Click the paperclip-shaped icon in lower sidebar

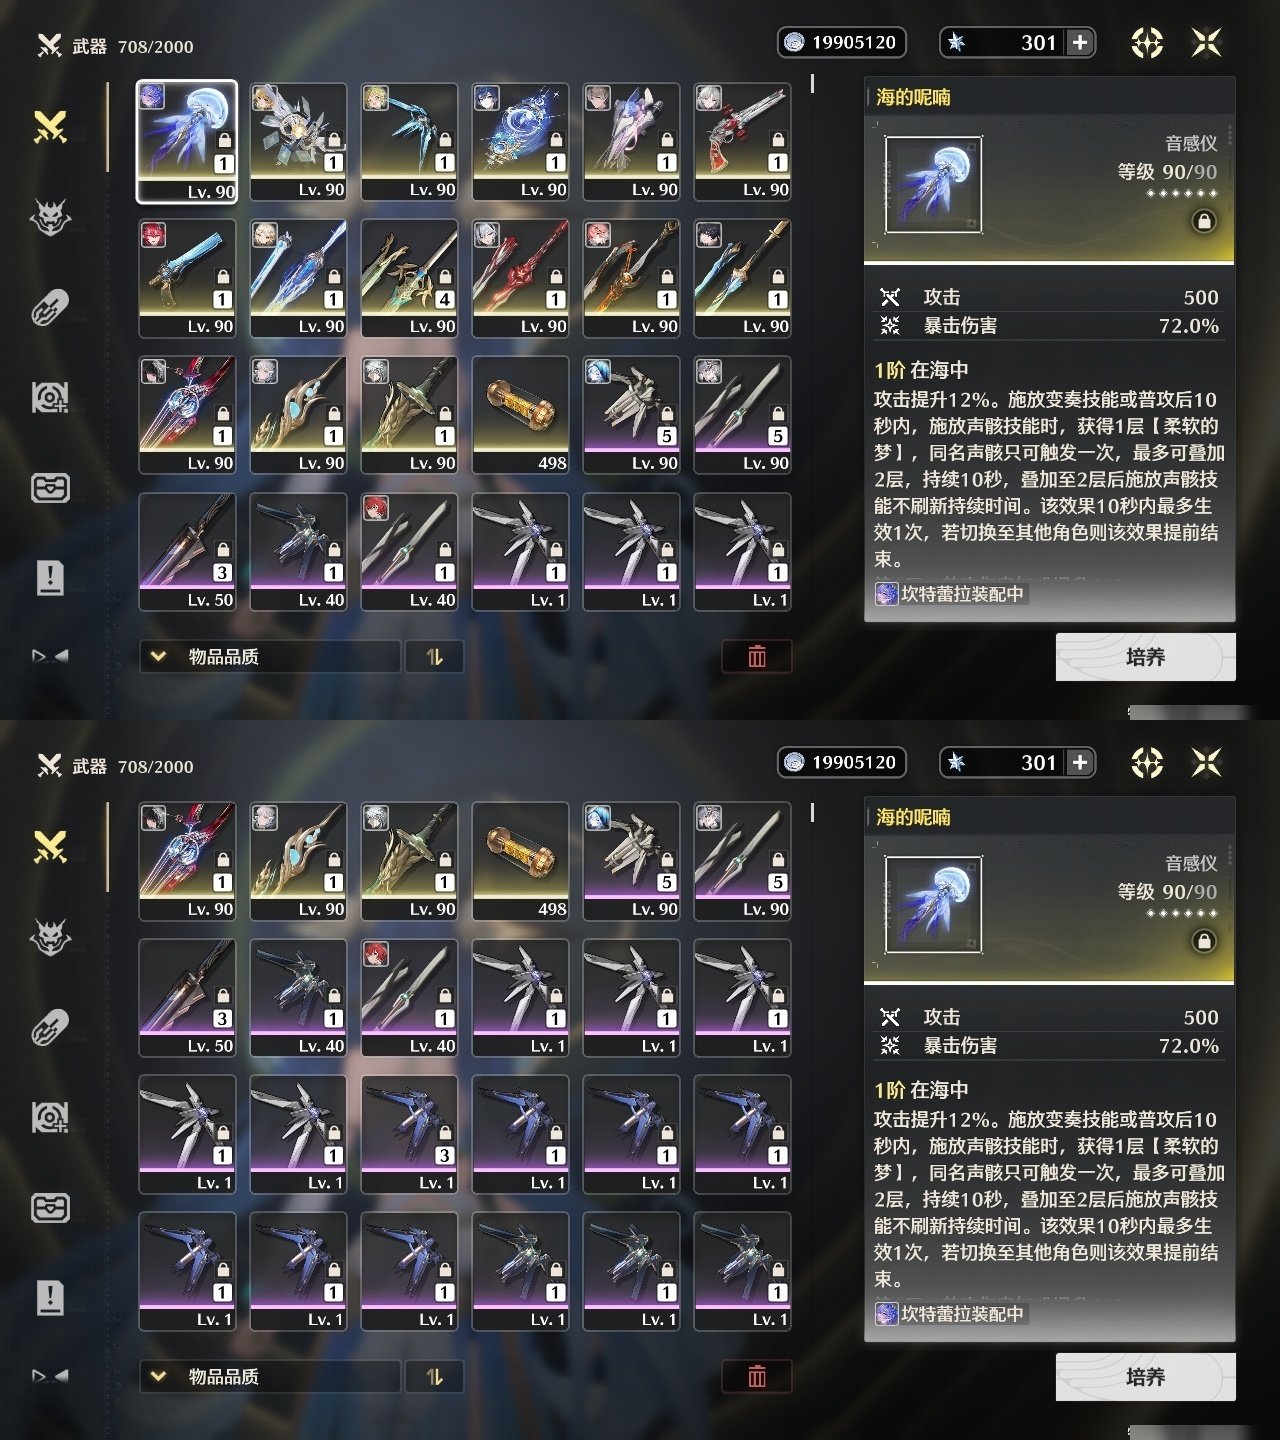[x=50, y=1028]
